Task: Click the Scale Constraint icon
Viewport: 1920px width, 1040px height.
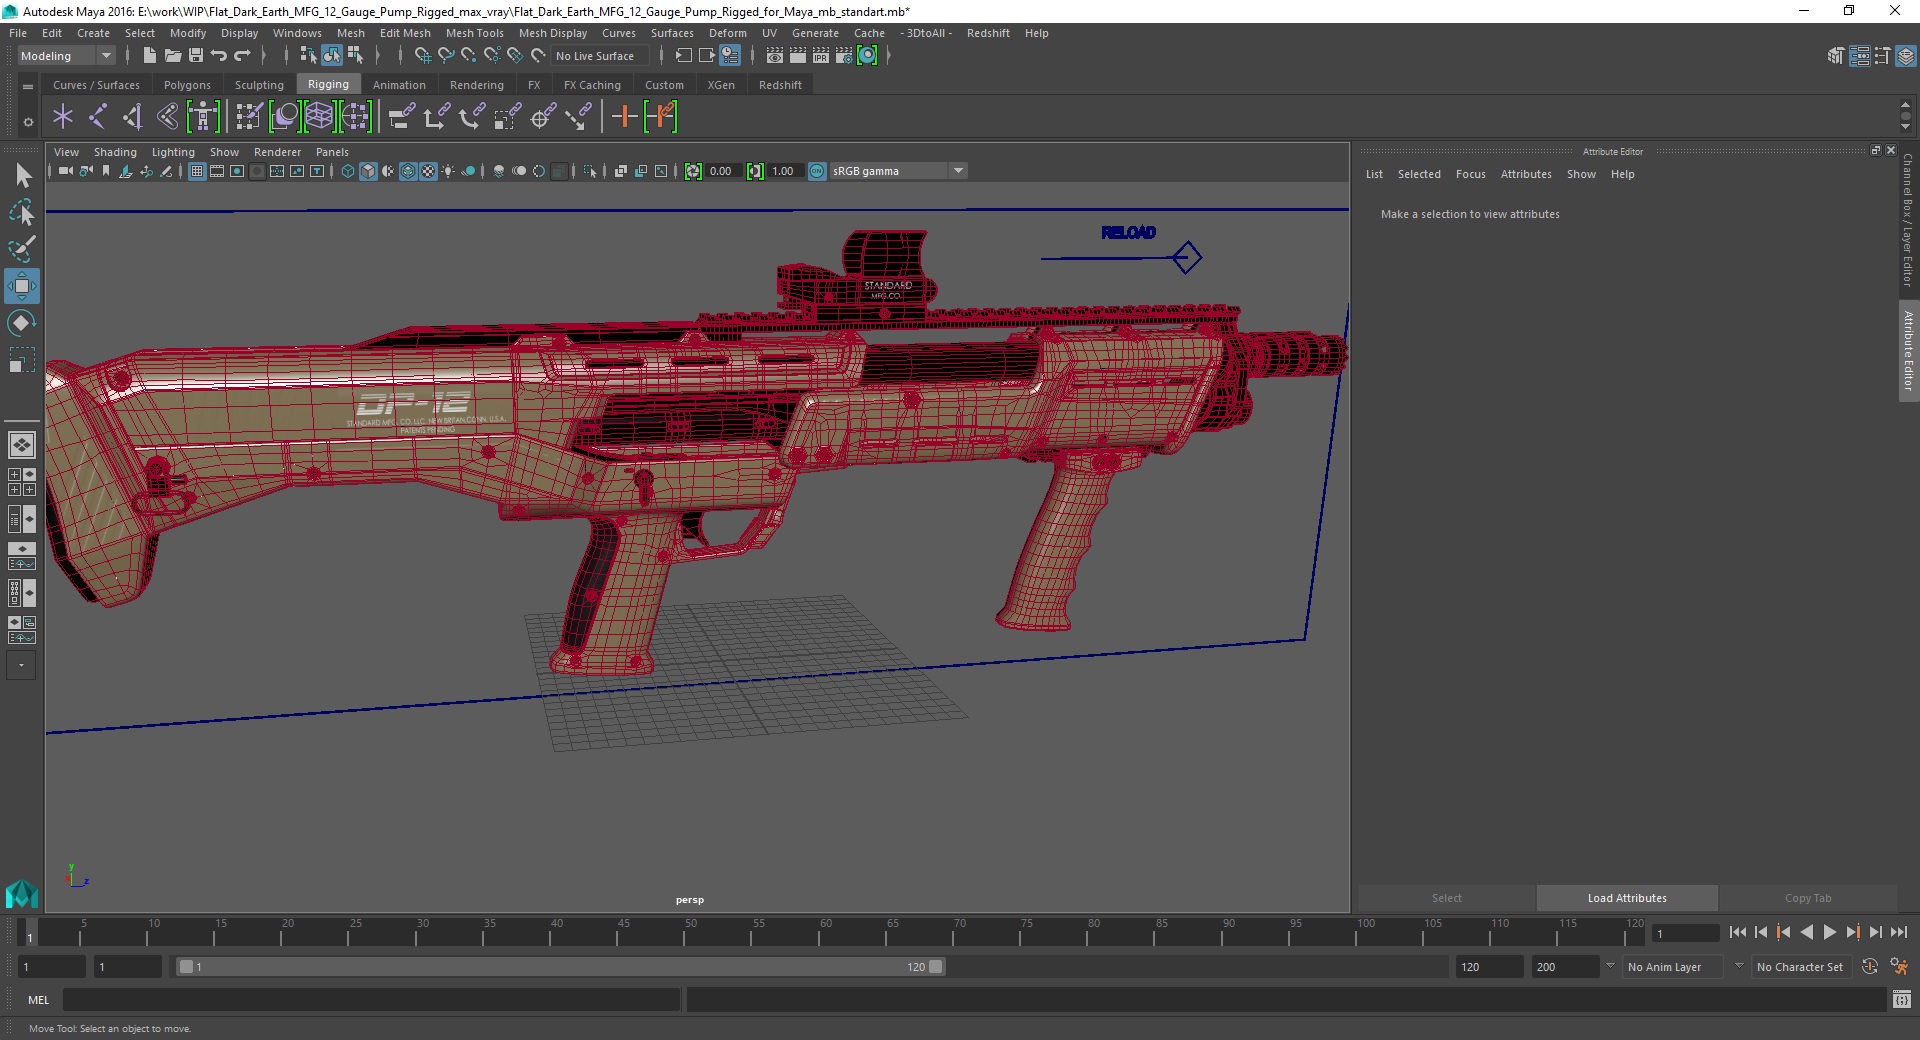Action: [x=507, y=117]
